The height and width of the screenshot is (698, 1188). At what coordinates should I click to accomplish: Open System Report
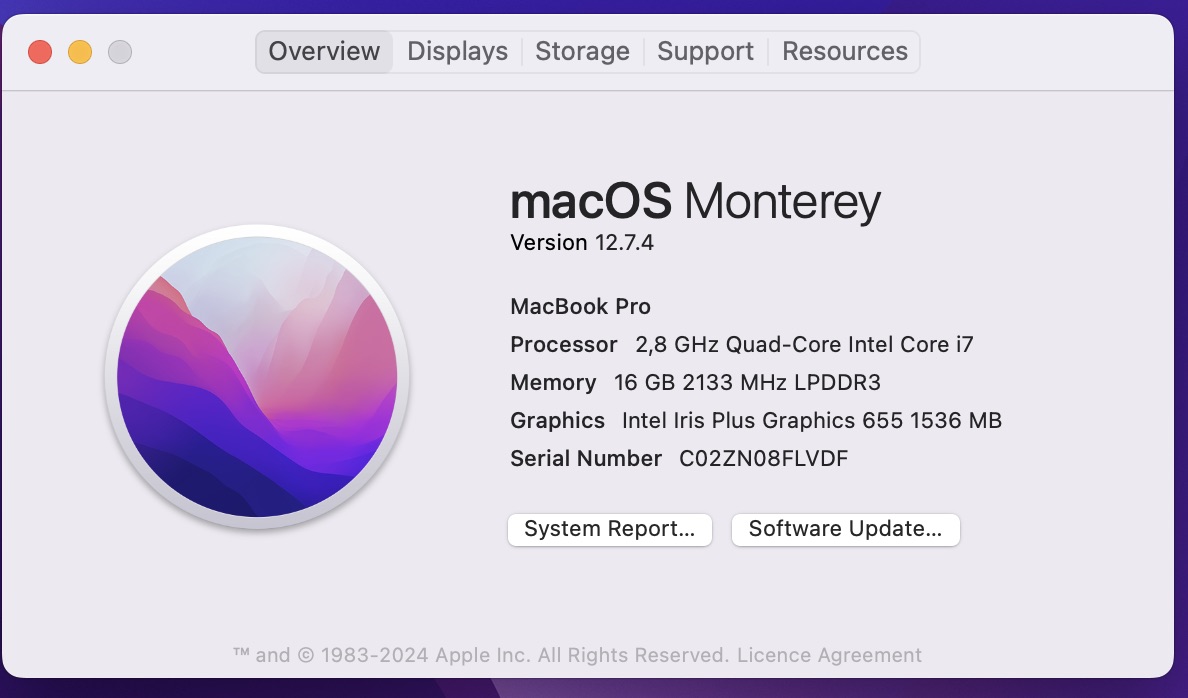[x=609, y=529]
